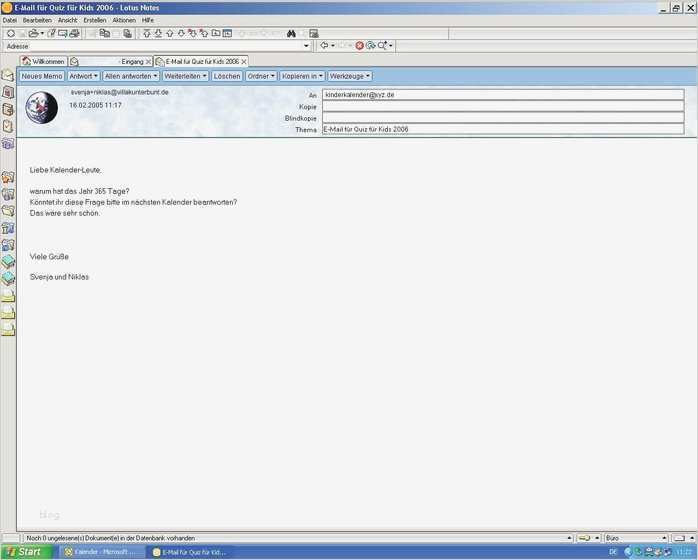Click the binoculars search icon in toolbar
This screenshot has height=560, width=698.
coord(291,33)
